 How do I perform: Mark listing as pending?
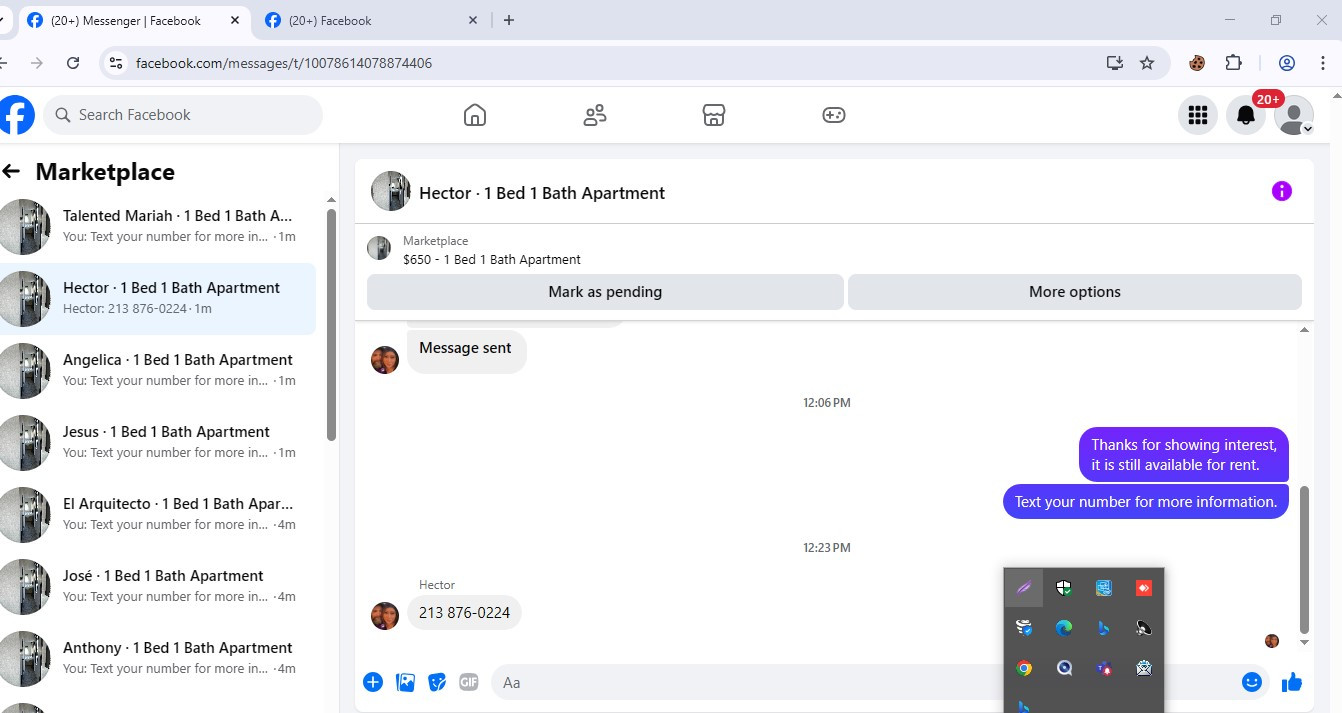tap(605, 292)
